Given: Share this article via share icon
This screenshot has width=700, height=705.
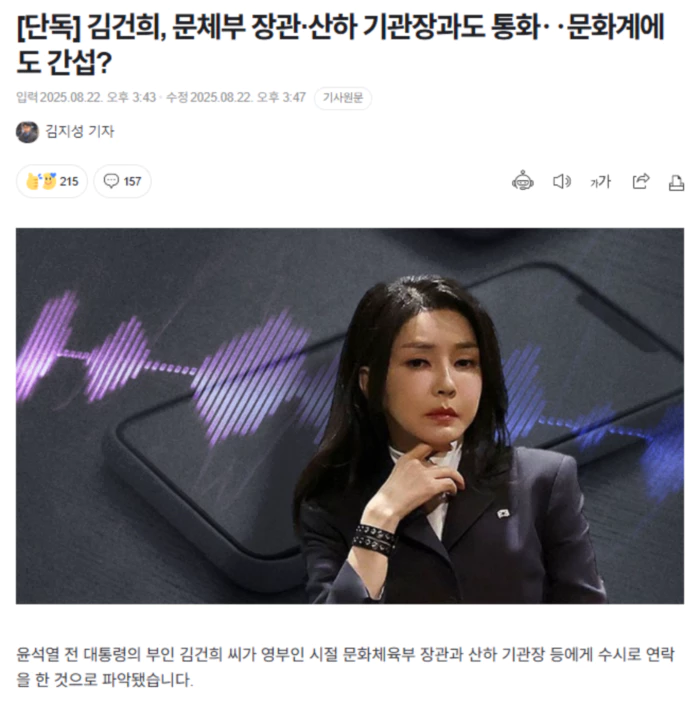Looking at the screenshot, I should coord(641,181).
